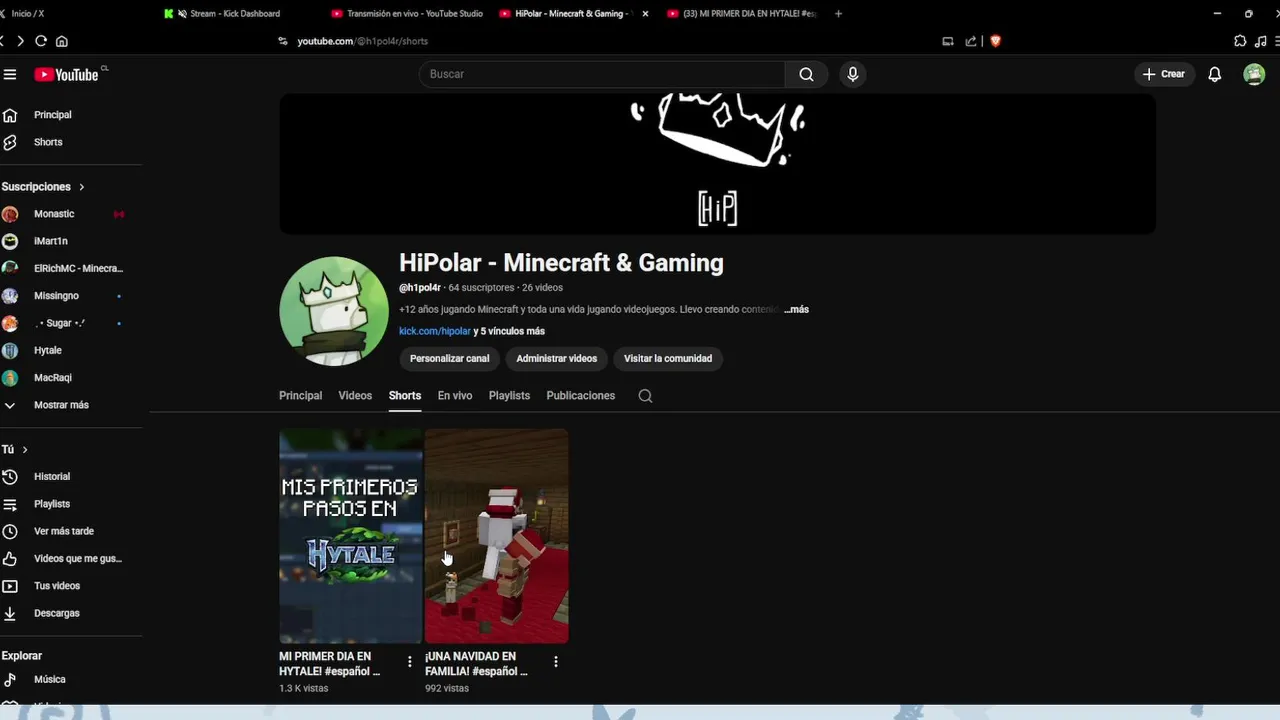Open the Hytale subscription channel
This screenshot has width=1280, height=720.
(48, 350)
